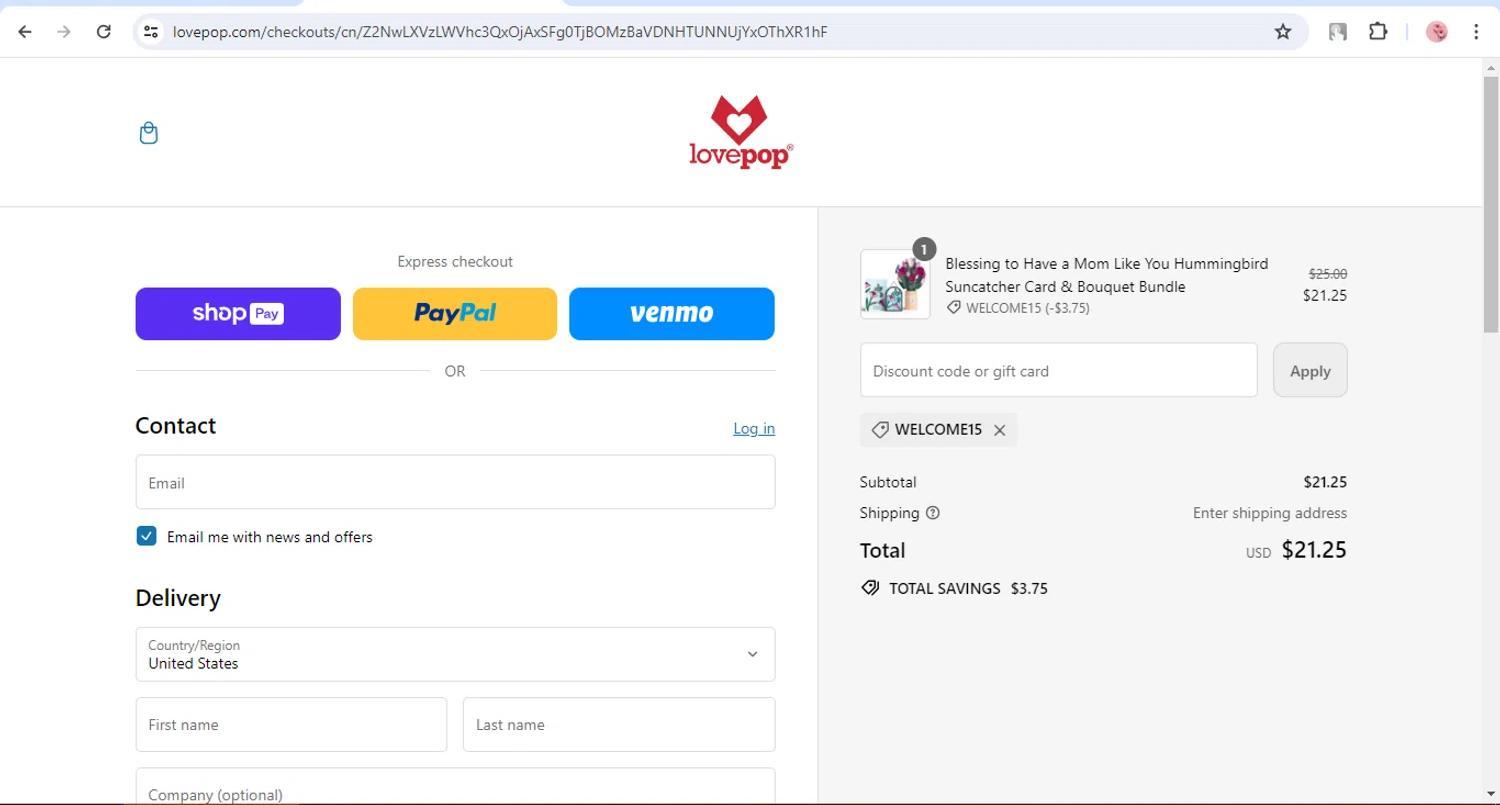Click the gray extension icon beside the star
The width and height of the screenshot is (1500, 805).
[x=1337, y=32]
